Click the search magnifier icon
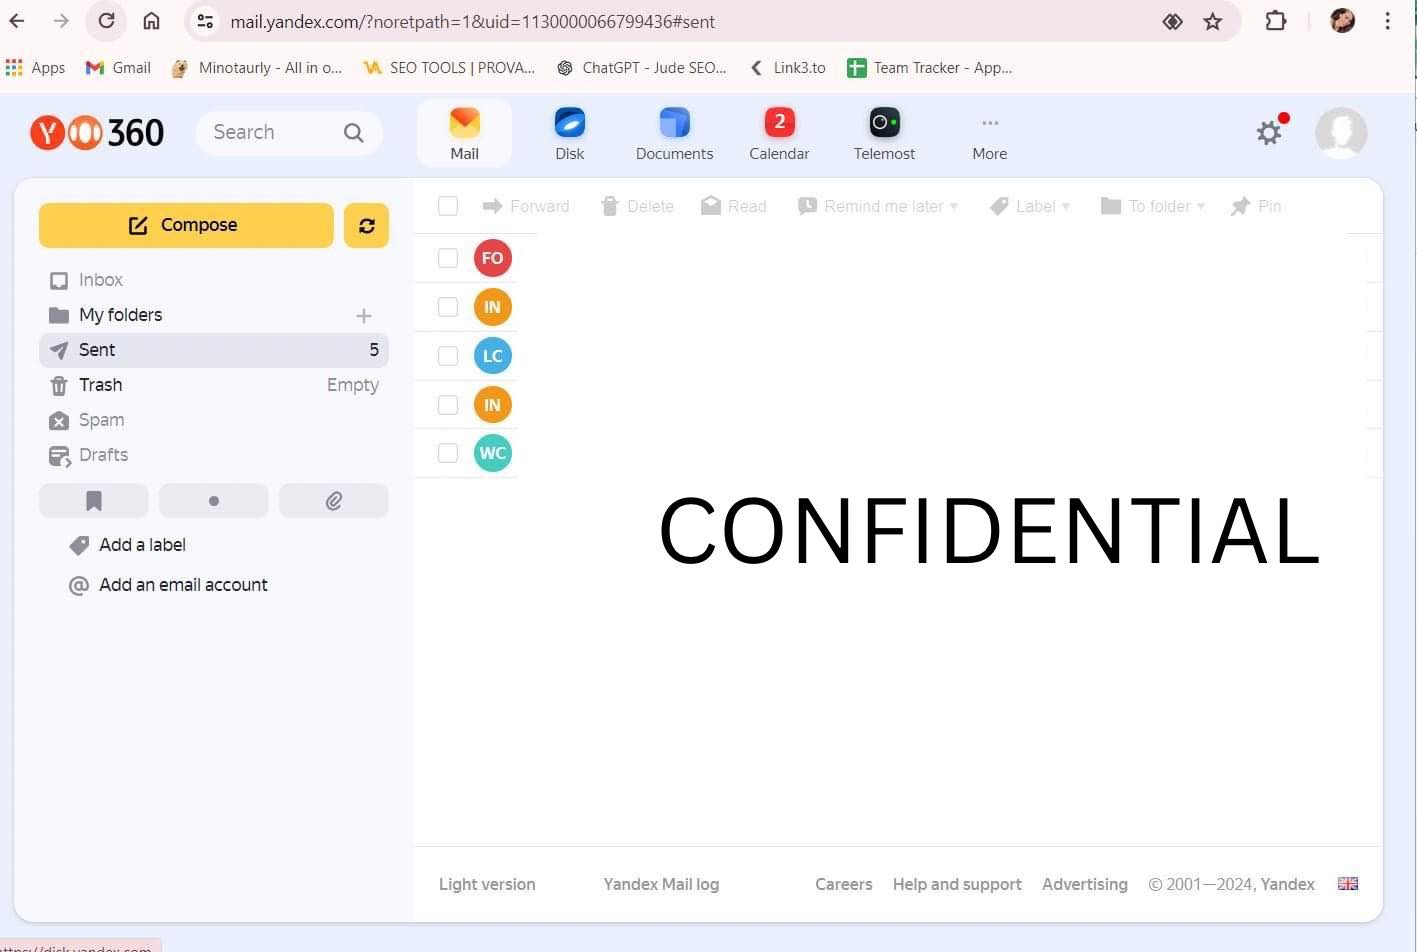The height and width of the screenshot is (952, 1417). coord(354,132)
